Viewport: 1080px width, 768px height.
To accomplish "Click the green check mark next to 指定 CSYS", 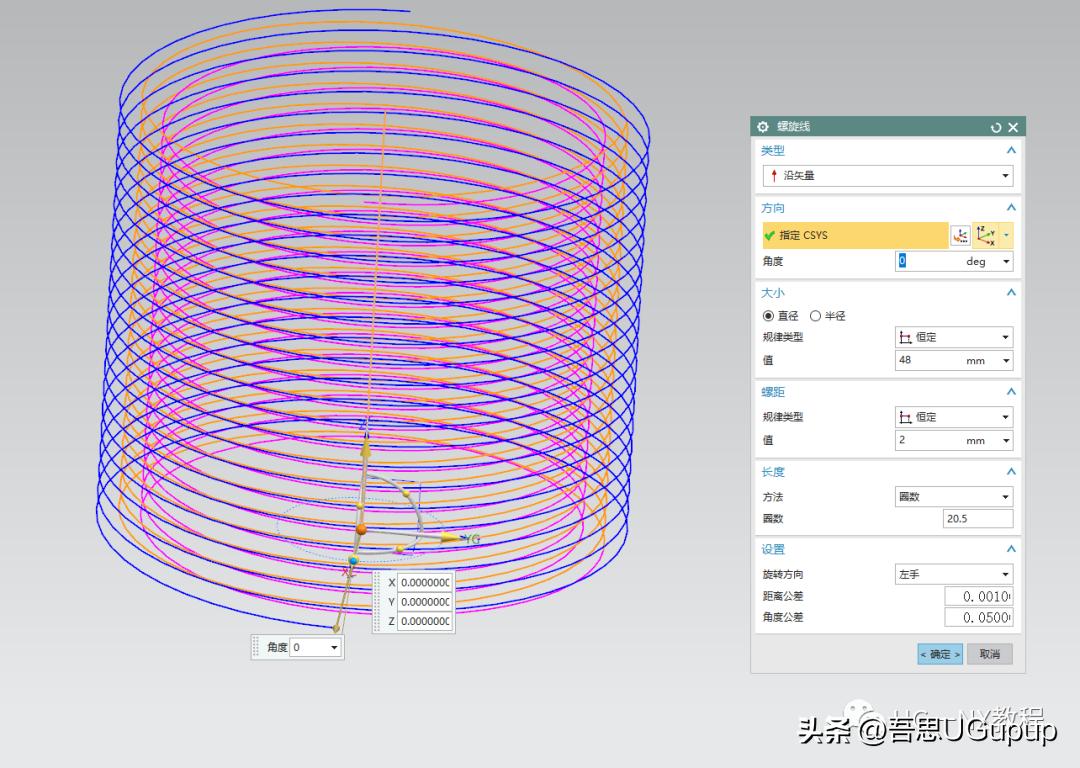I will [769, 235].
